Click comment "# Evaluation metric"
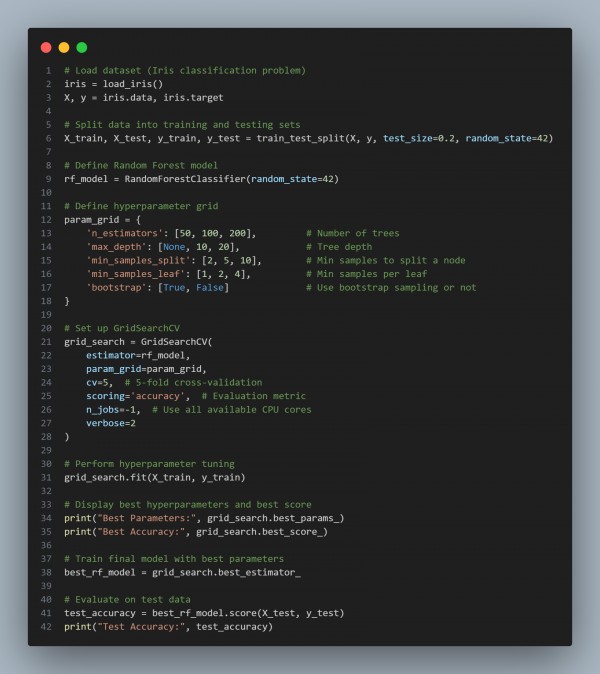The width and height of the screenshot is (600, 674). [x=254, y=396]
